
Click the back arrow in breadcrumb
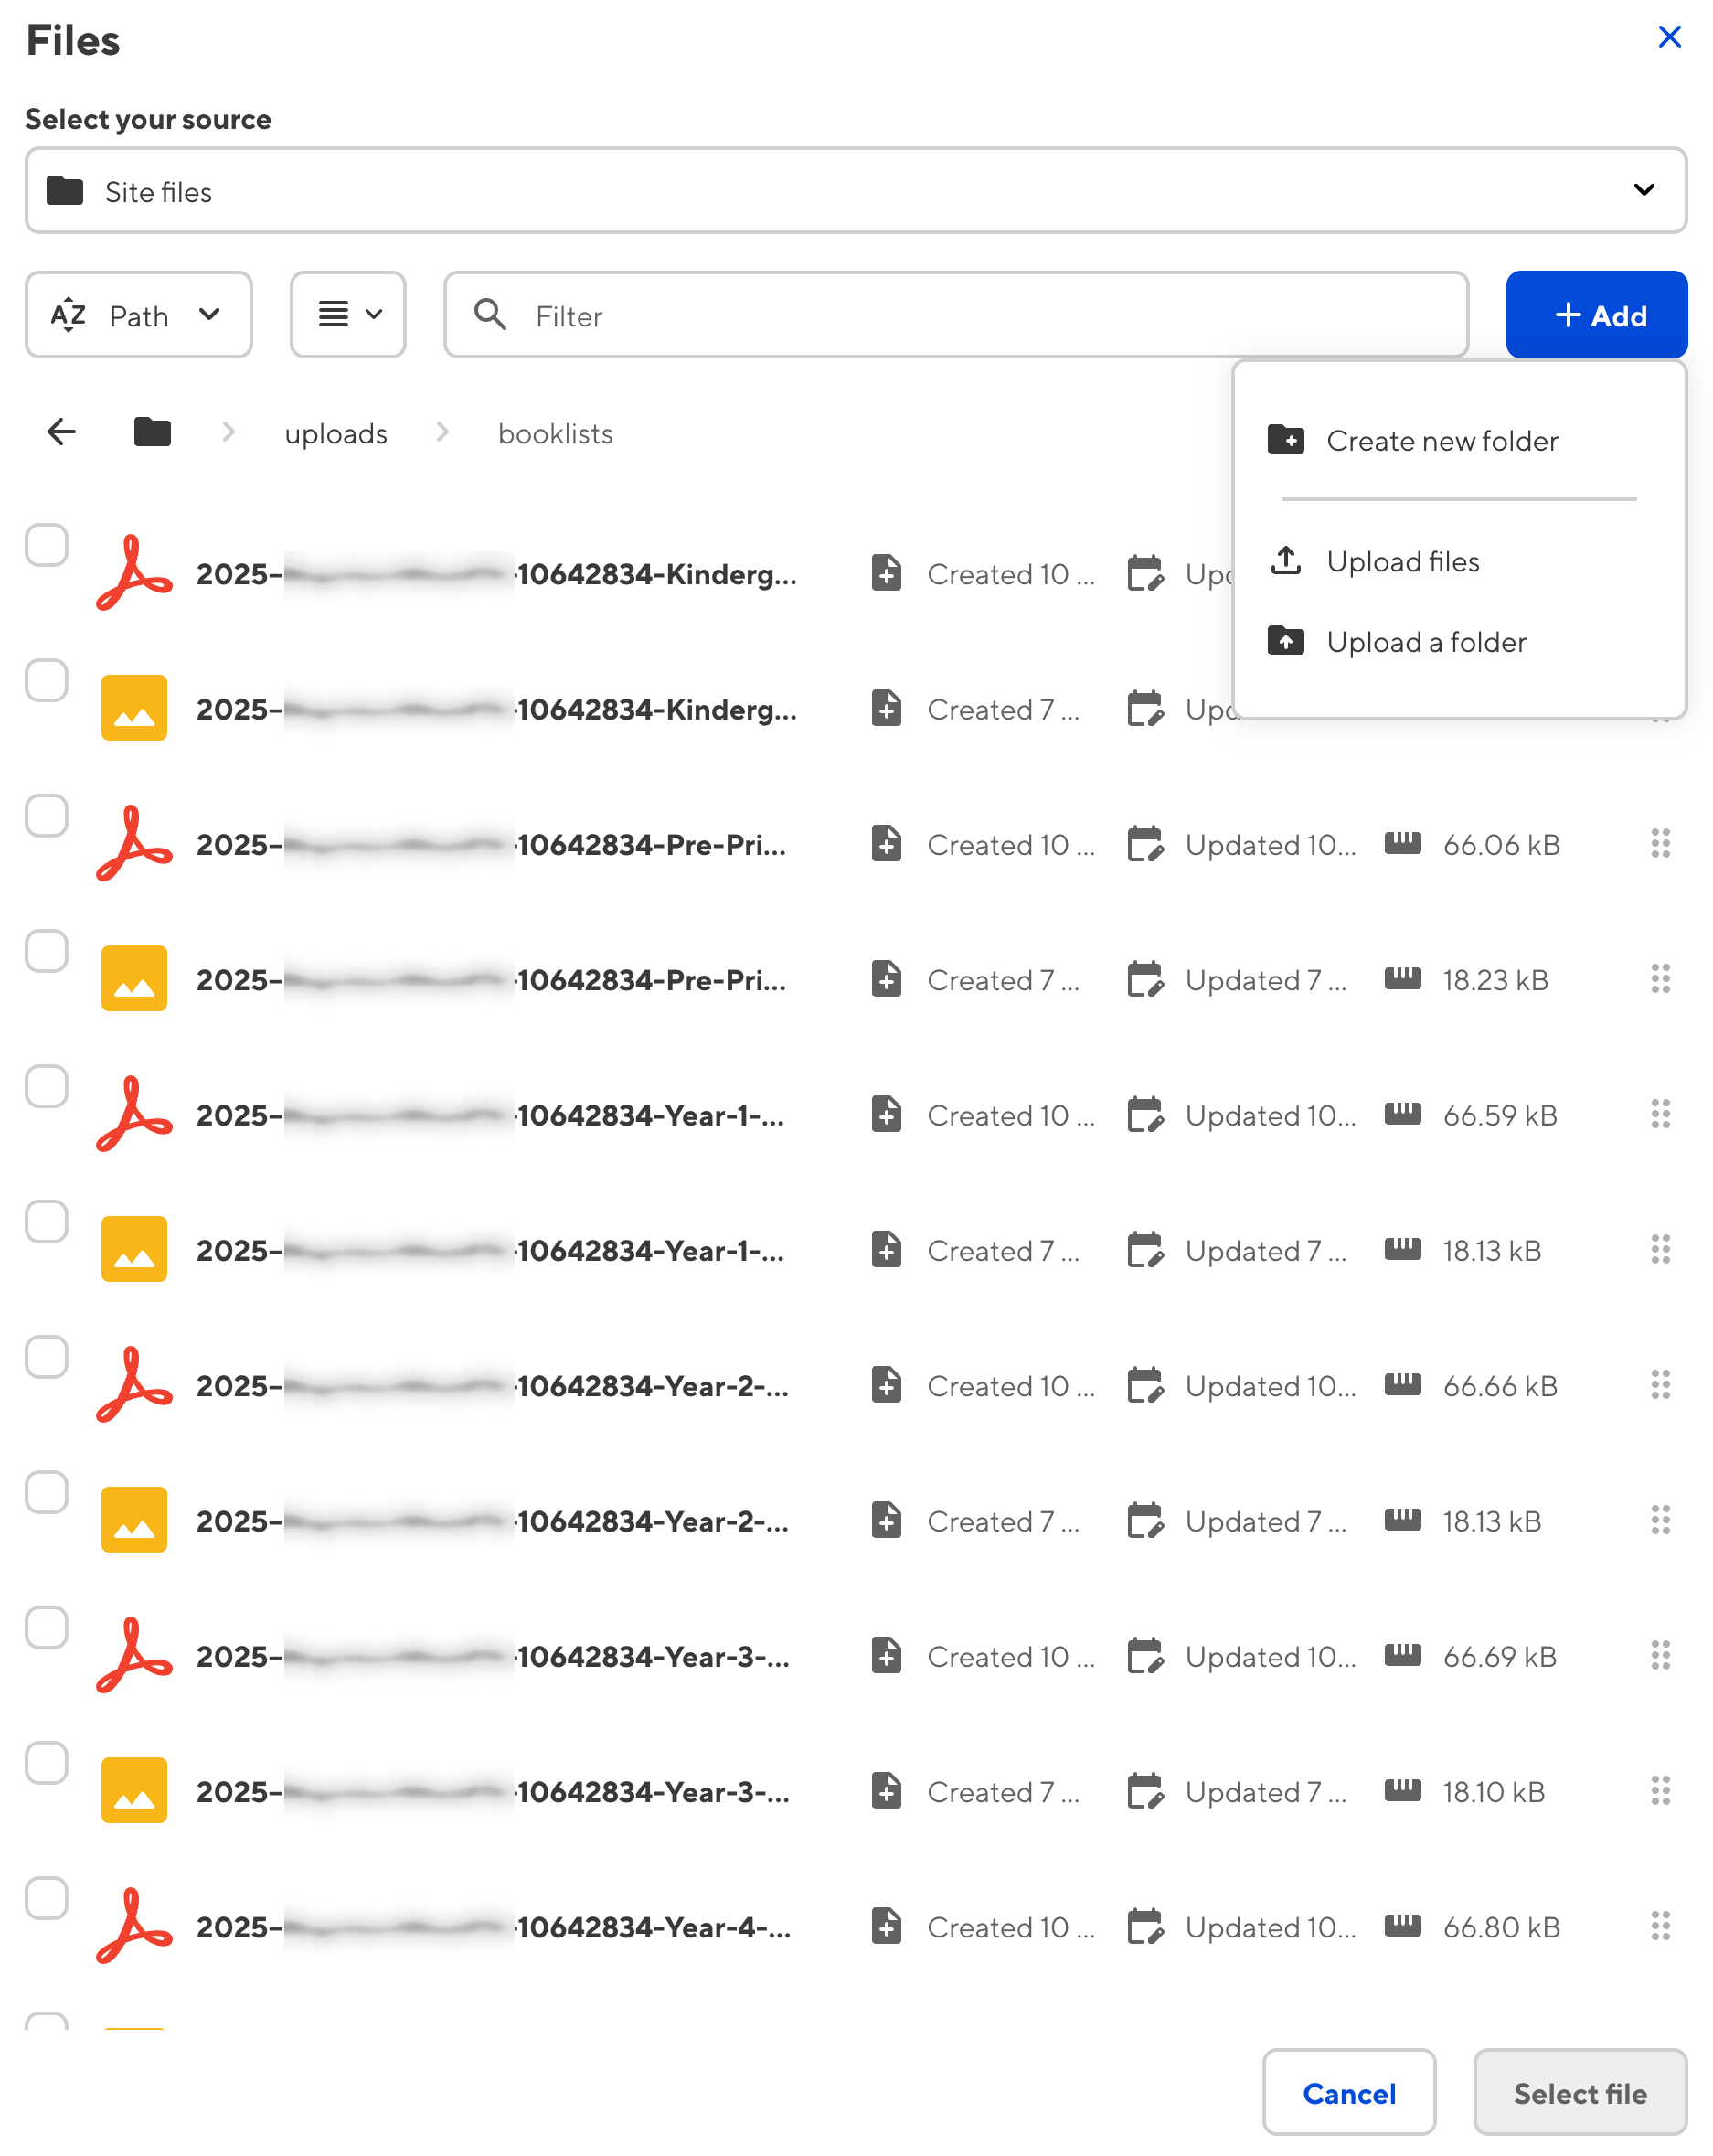62,432
